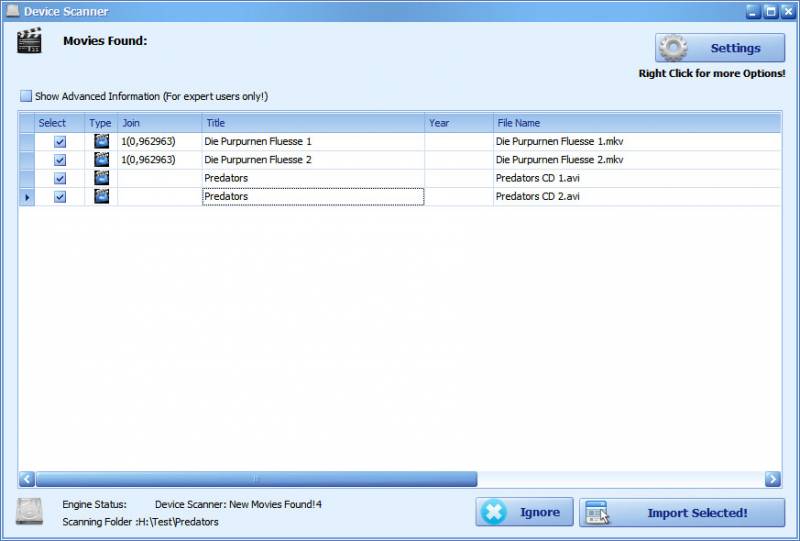The width and height of the screenshot is (800, 541).
Task: Maximize the Device Scanner window
Action: (770, 11)
